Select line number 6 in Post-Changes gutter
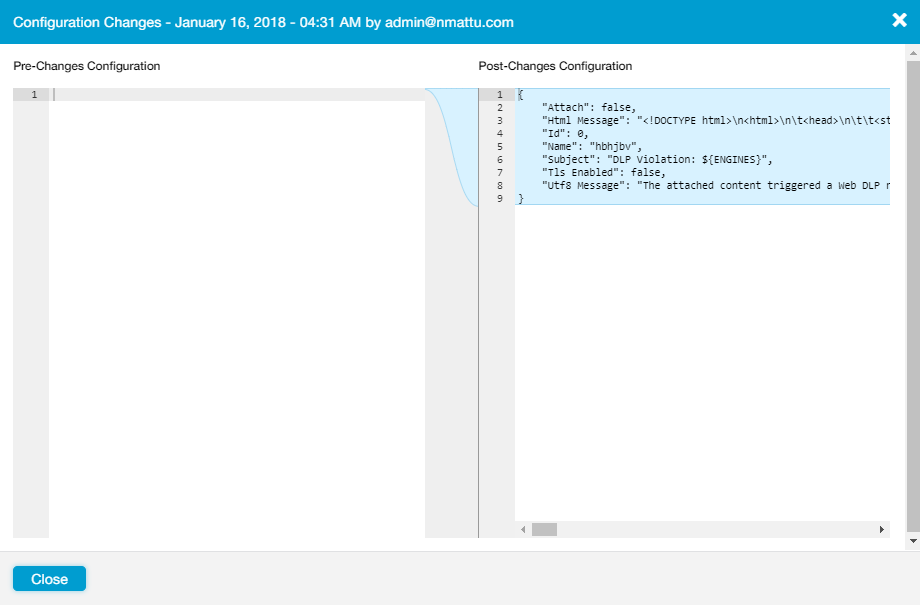This screenshot has width=920, height=605. pyautogui.click(x=499, y=160)
